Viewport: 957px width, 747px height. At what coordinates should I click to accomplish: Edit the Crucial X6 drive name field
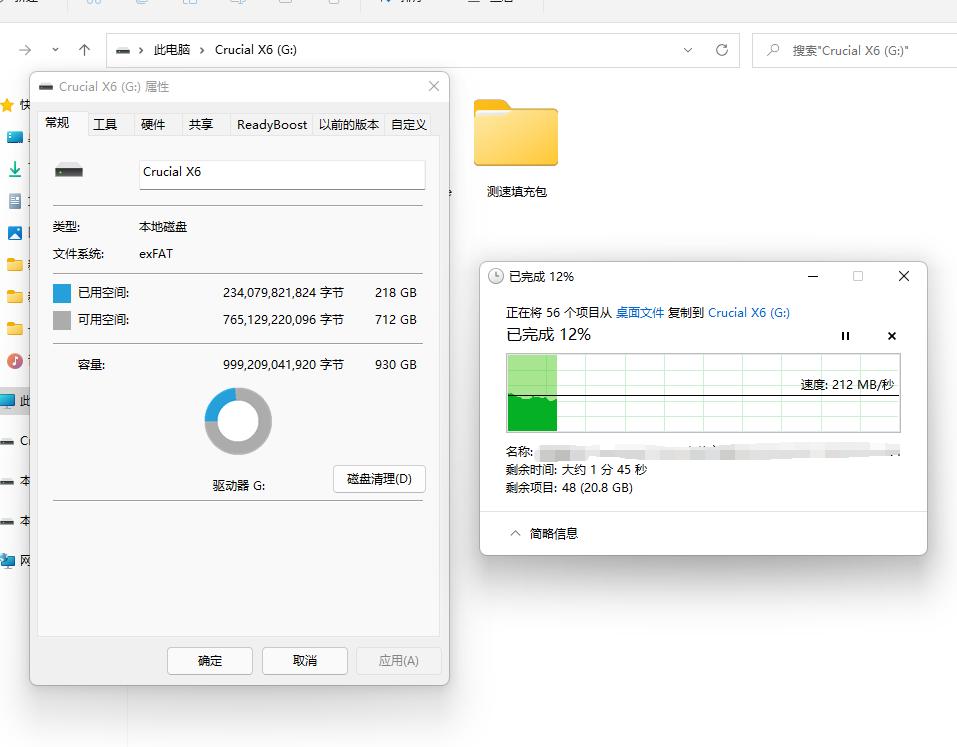[282, 175]
